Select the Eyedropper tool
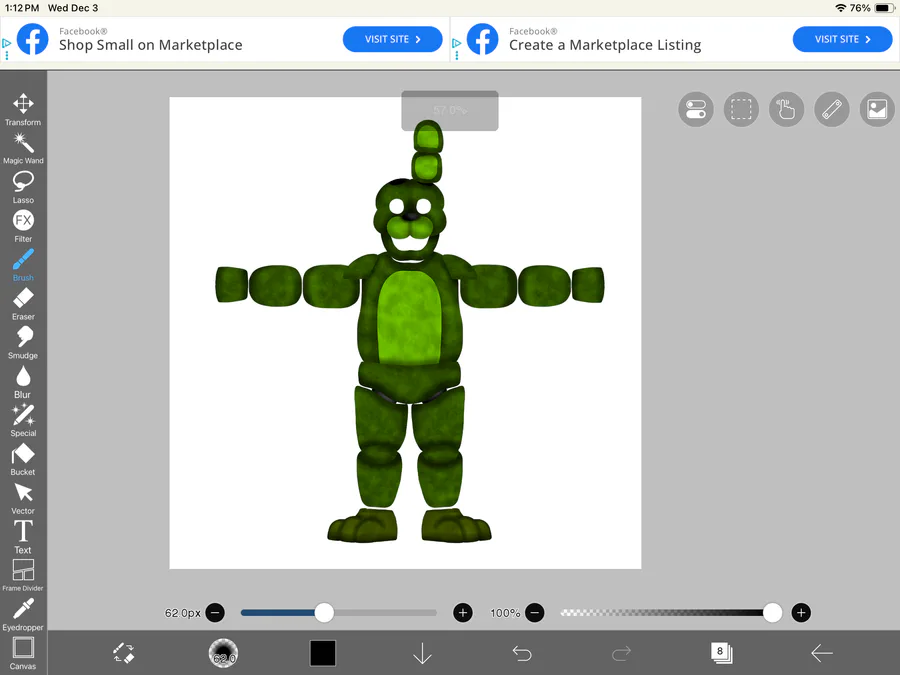 click(x=23, y=614)
